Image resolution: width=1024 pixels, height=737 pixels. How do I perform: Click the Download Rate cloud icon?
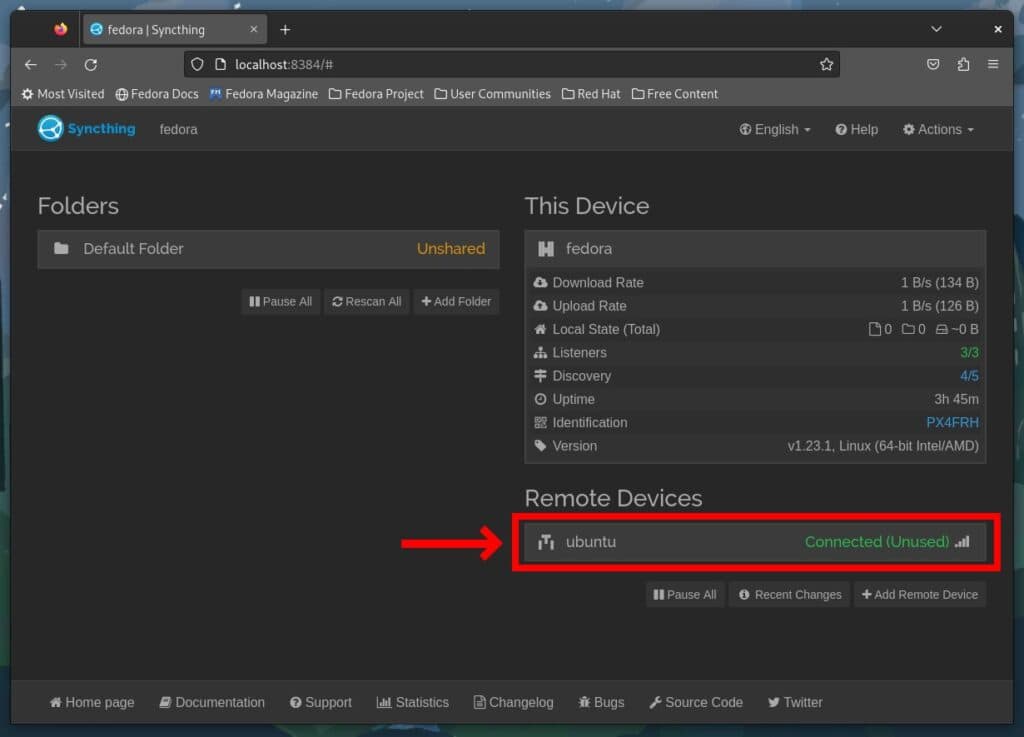pyautogui.click(x=540, y=282)
